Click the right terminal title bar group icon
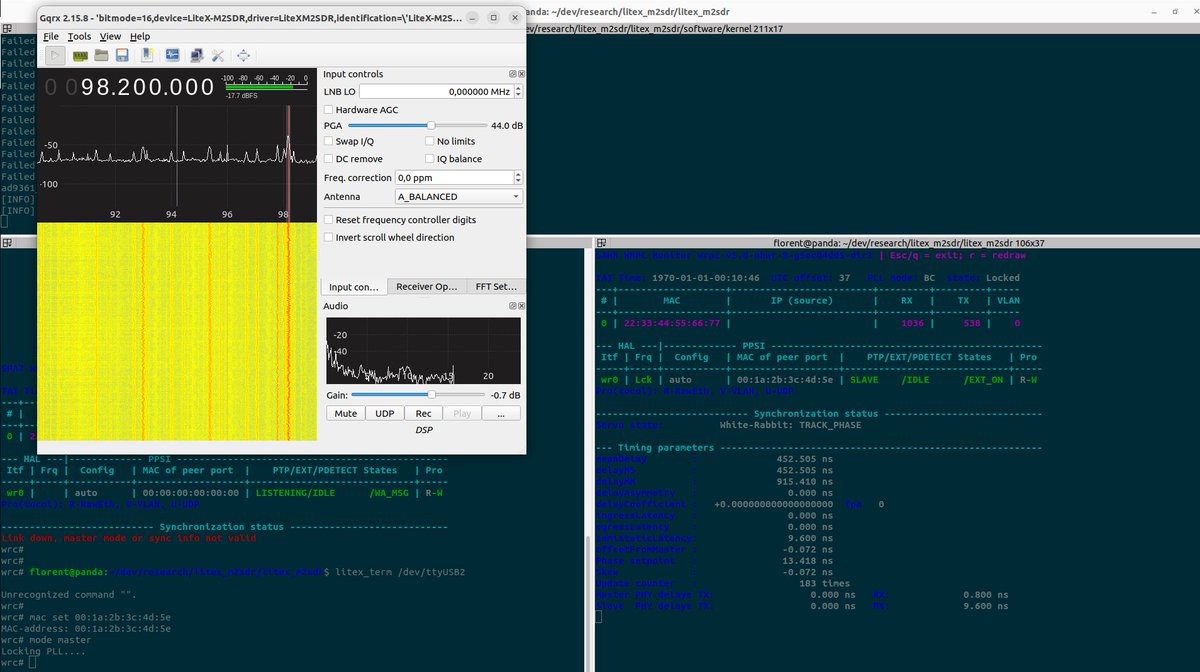The height and width of the screenshot is (672, 1200). (601, 243)
